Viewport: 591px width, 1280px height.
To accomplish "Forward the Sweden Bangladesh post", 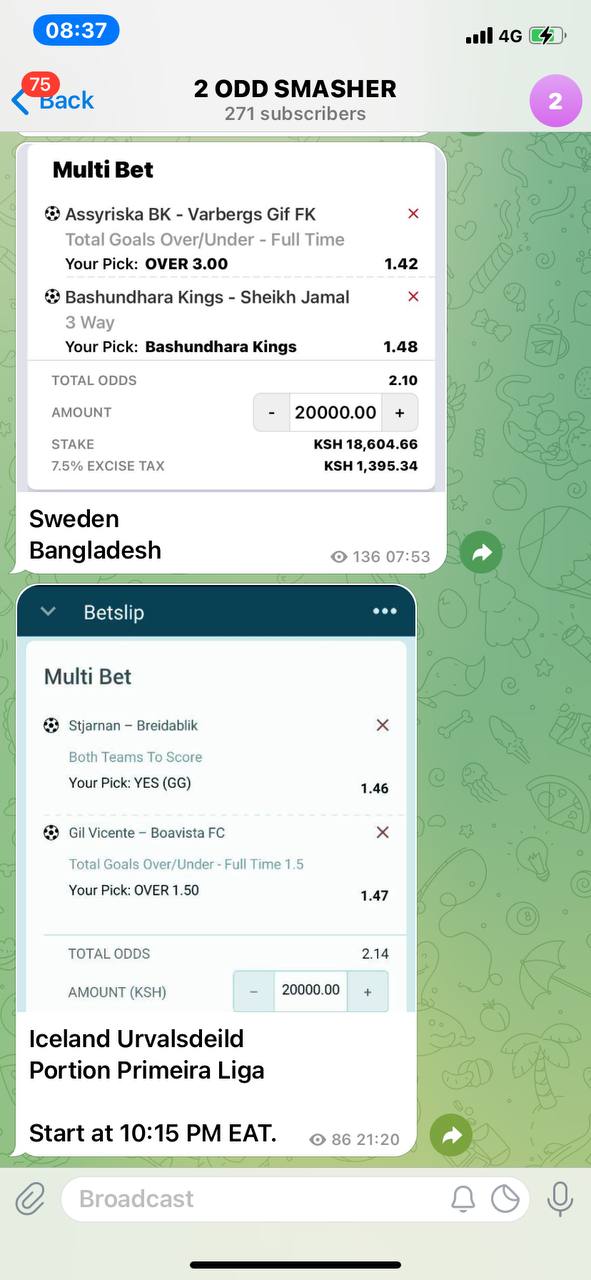I will pos(482,553).
